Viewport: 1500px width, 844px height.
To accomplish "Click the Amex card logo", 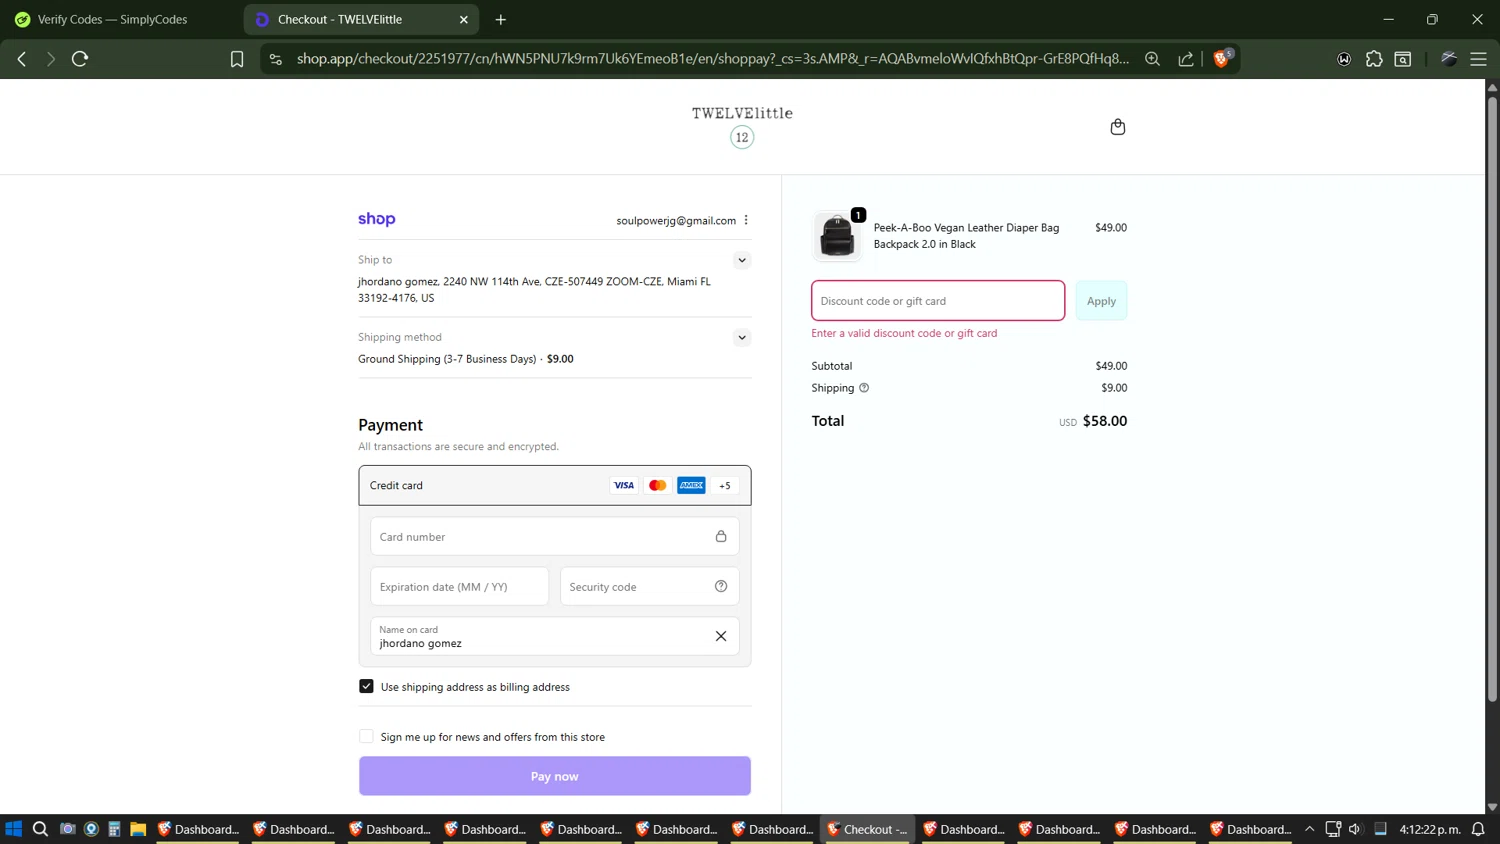I will click(x=691, y=485).
